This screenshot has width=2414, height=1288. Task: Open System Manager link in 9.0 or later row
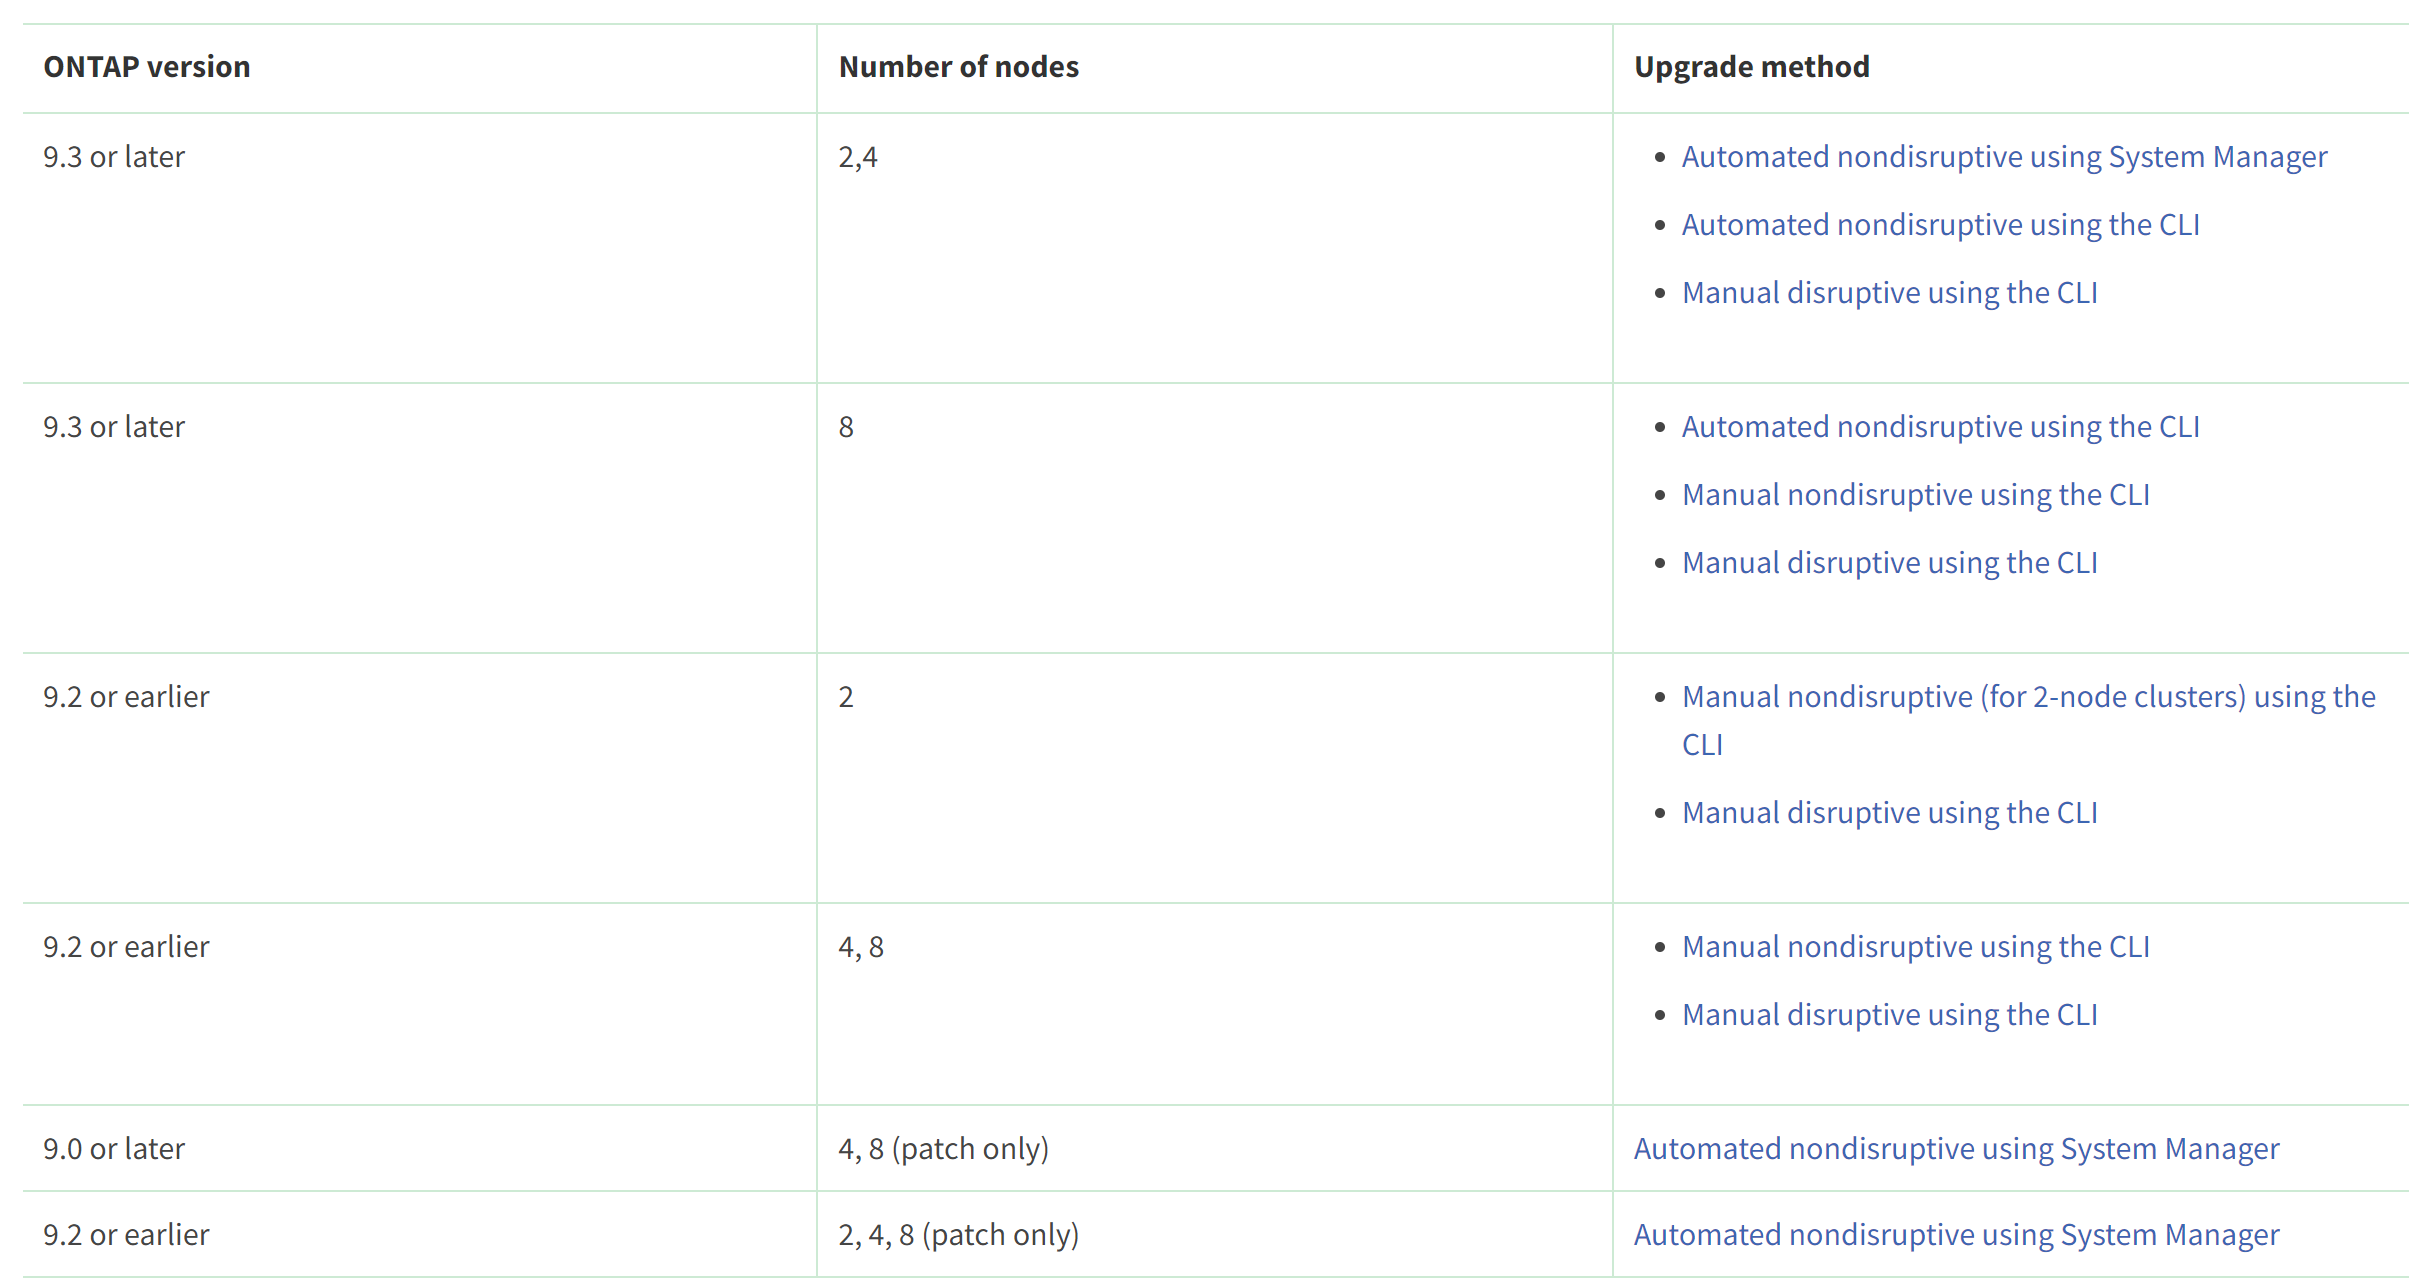(1956, 1149)
